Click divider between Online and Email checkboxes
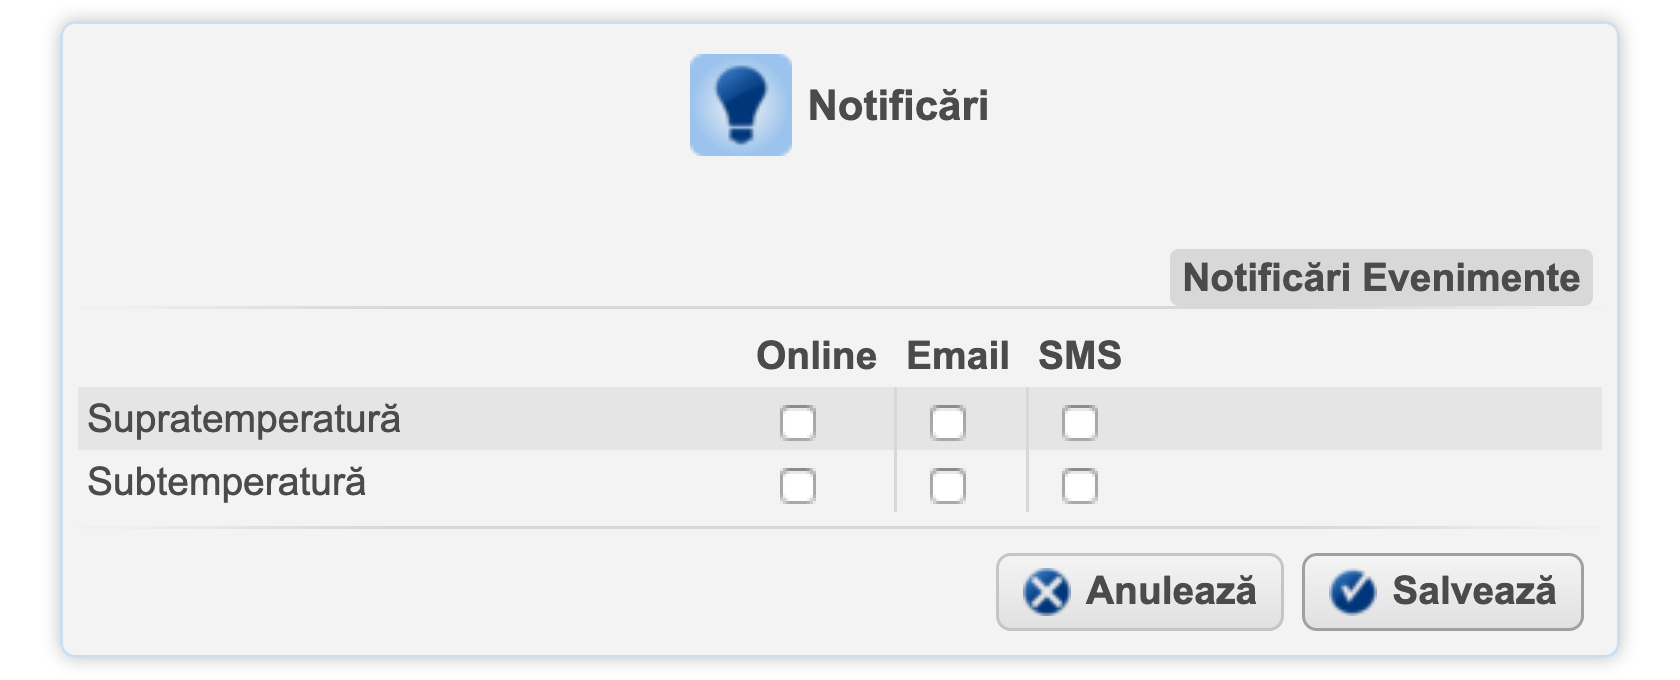This screenshot has height=680, width=1680. (895, 452)
